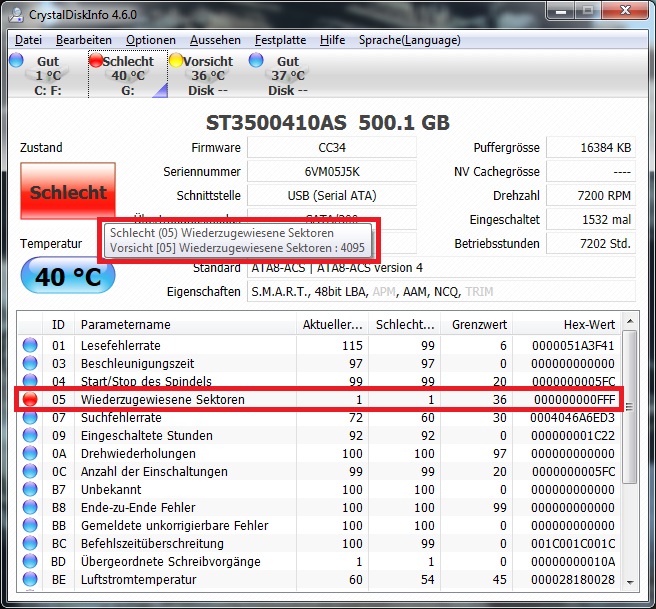The width and height of the screenshot is (656, 609).
Task: Click the SMART list scrollbar thumb
Action: pyautogui.click(x=630, y=407)
